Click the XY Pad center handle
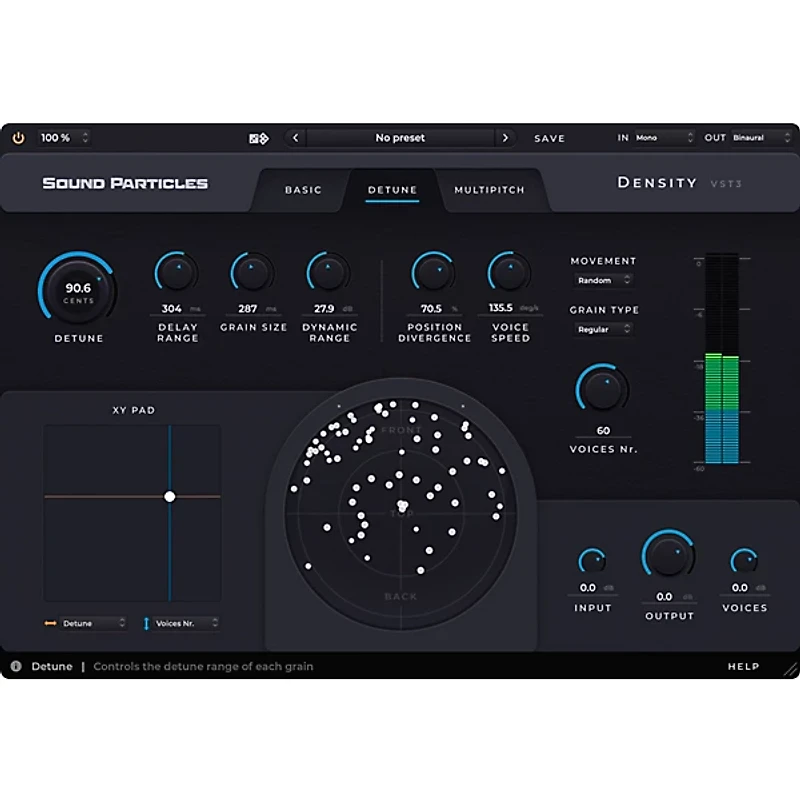This screenshot has height=801, width=800. point(171,496)
